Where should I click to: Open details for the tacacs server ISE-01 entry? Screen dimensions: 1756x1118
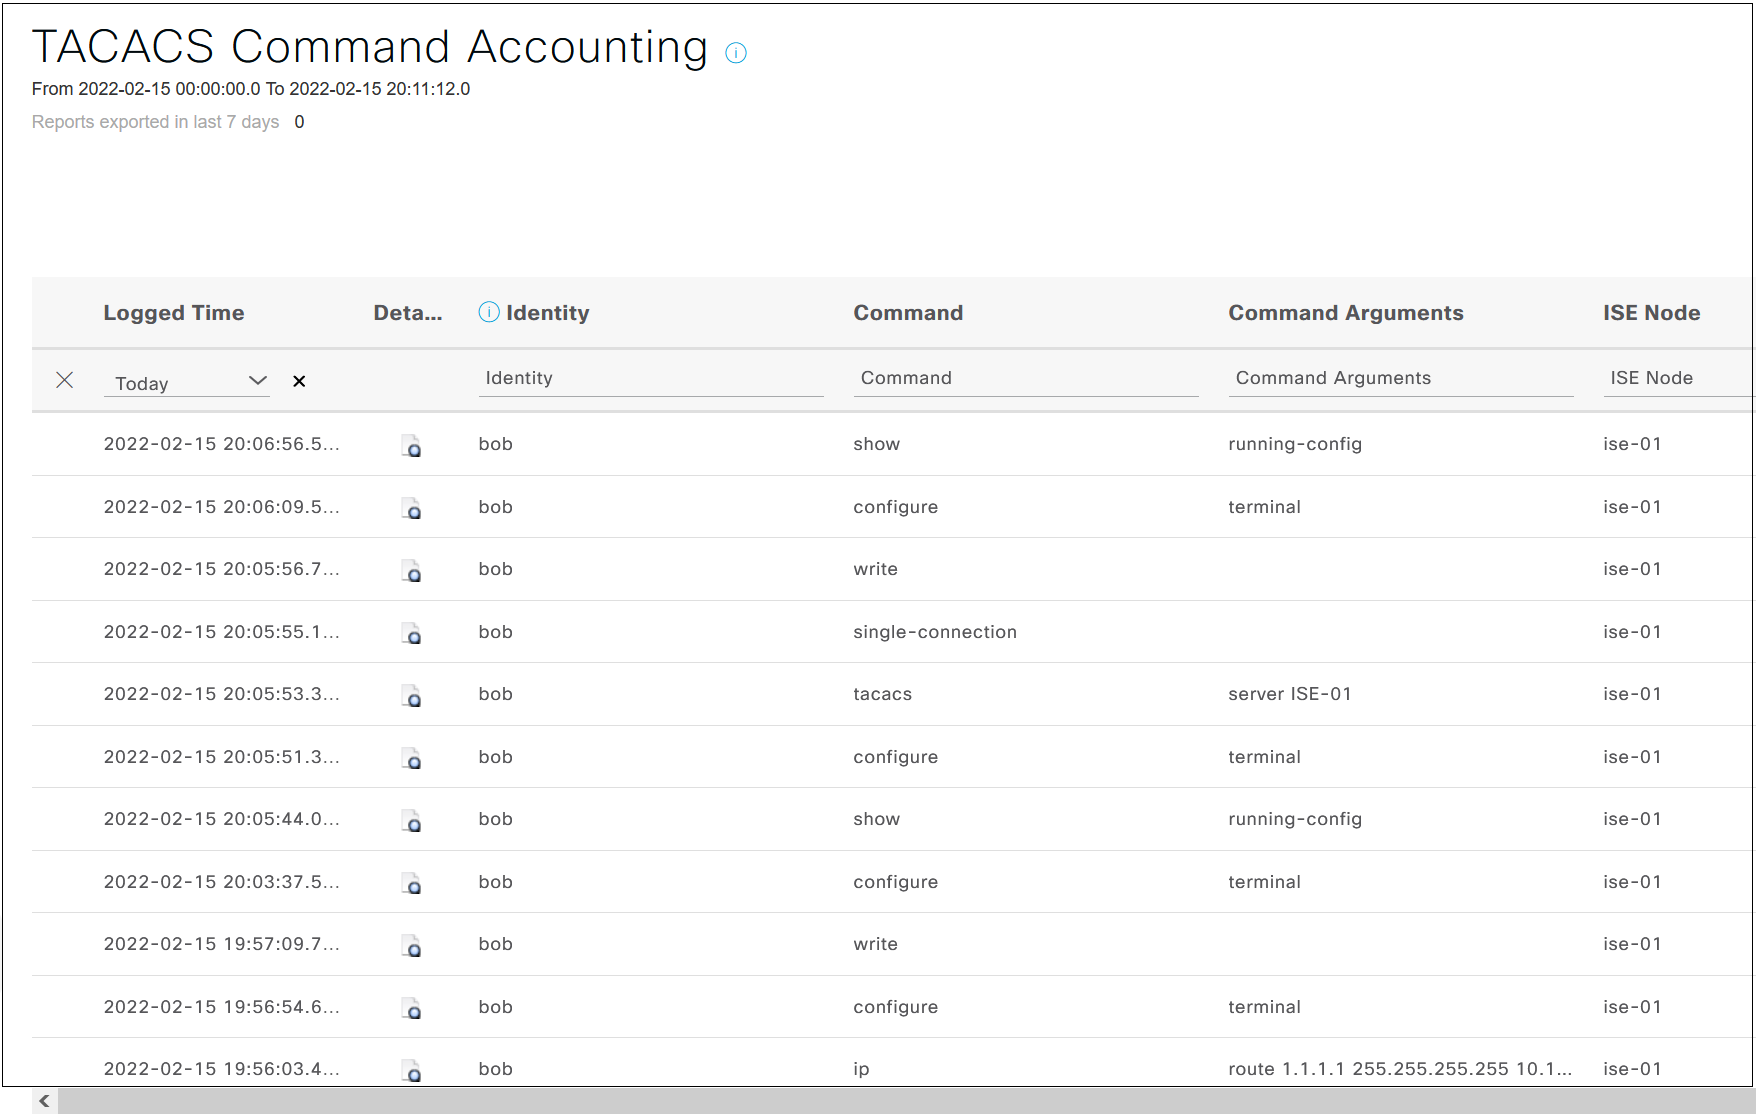coord(413,696)
